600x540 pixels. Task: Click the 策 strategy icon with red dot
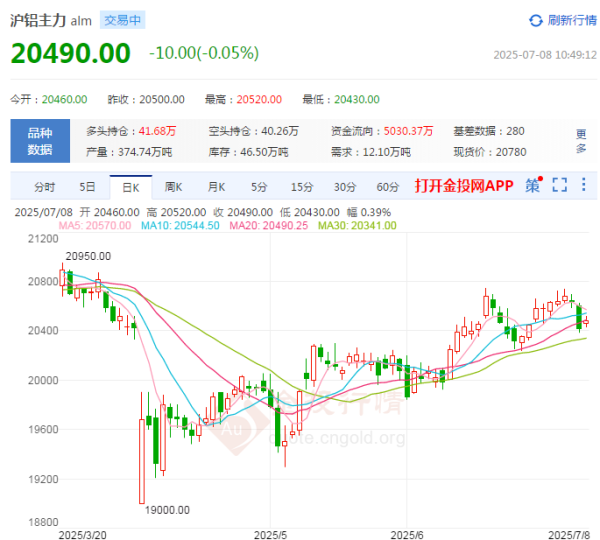coord(533,185)
